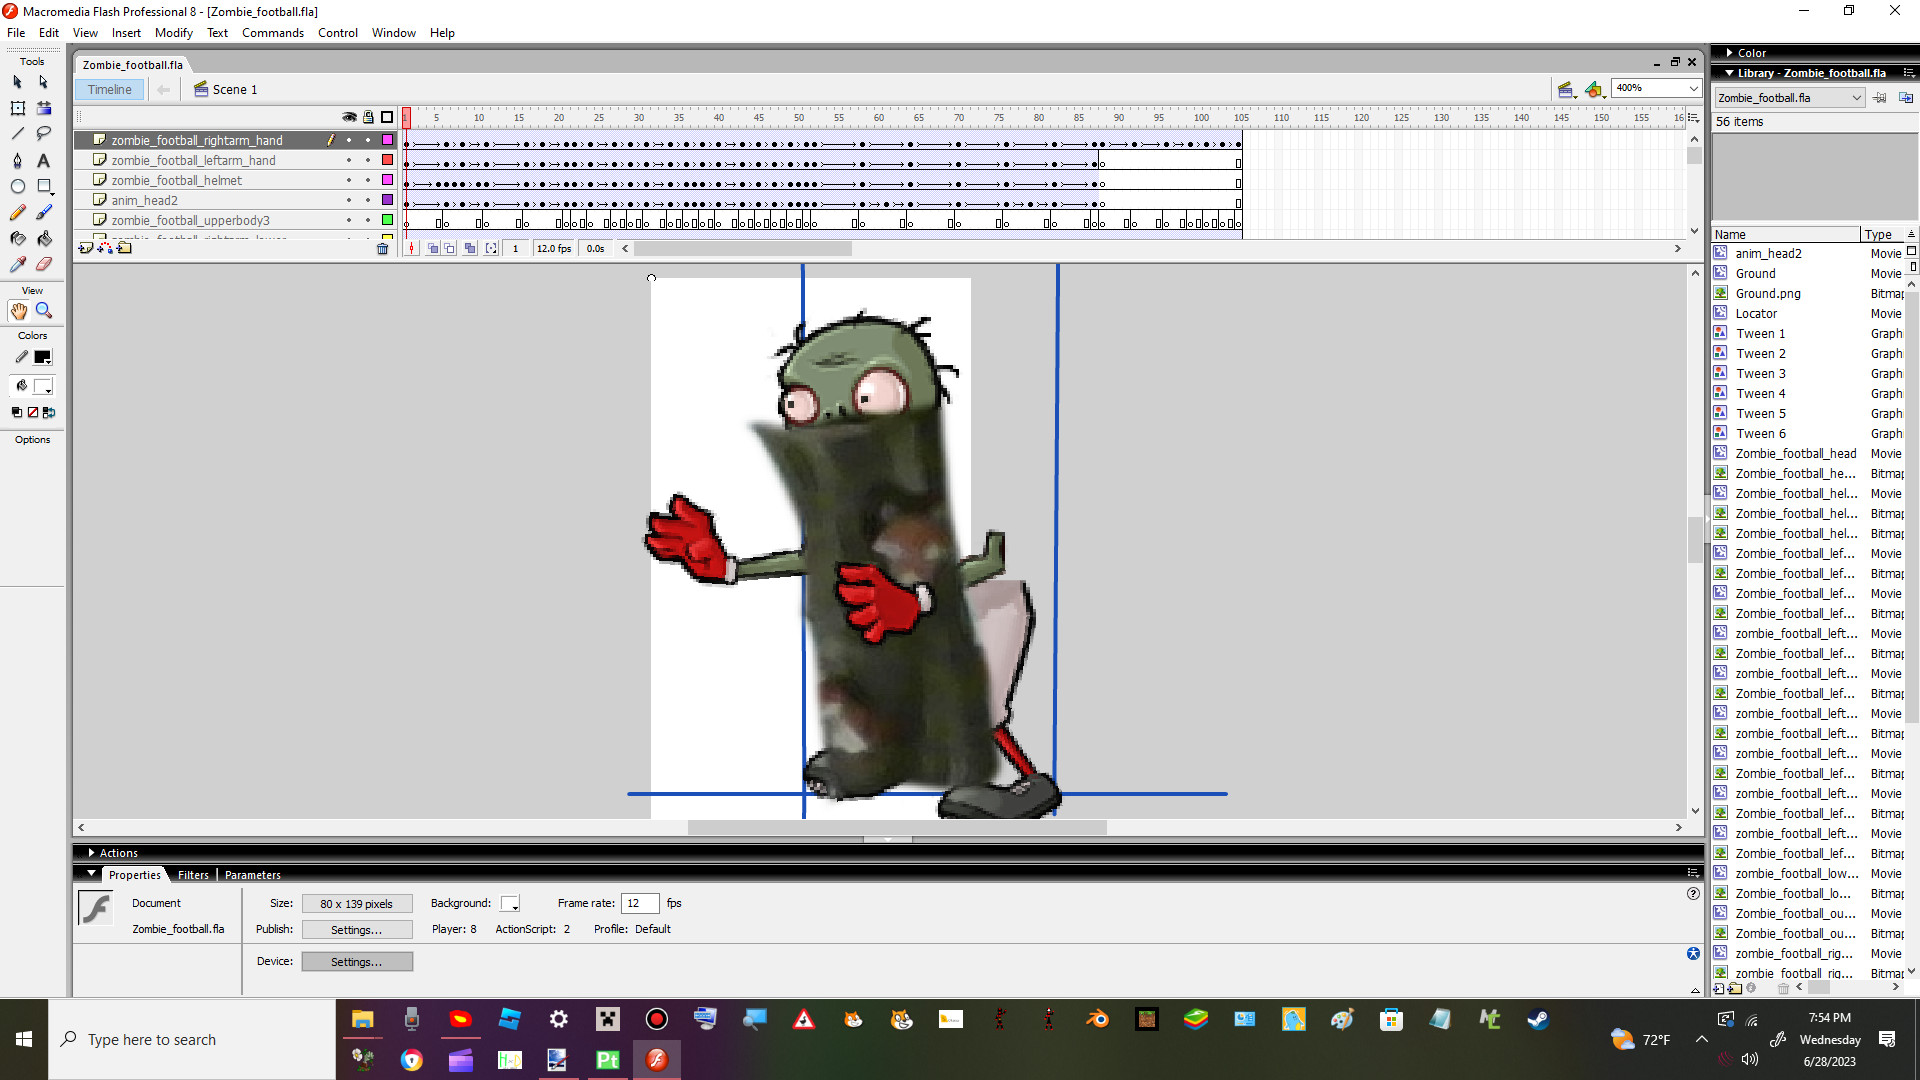
Task: Select the Free Transform tool
Action: tap(17, 108)
